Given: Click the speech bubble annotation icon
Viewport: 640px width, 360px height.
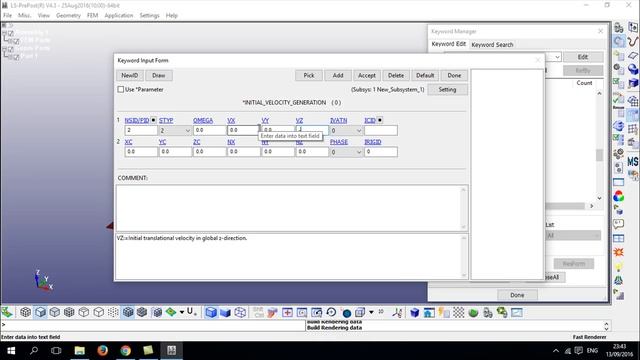Looking at the screenshot, I should tap(618, 224).
